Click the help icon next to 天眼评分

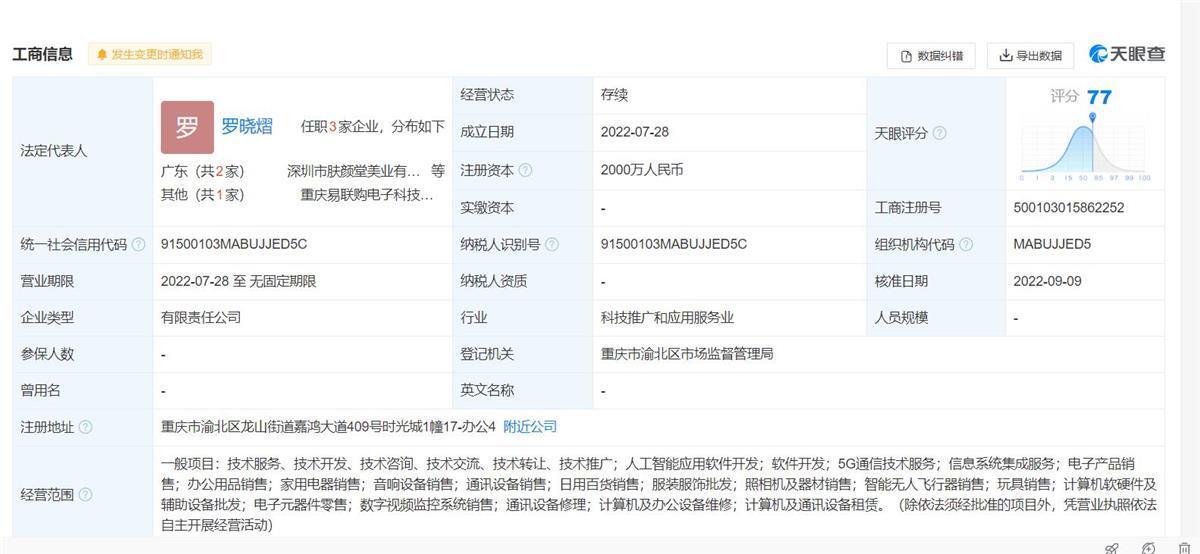(939, 133)
